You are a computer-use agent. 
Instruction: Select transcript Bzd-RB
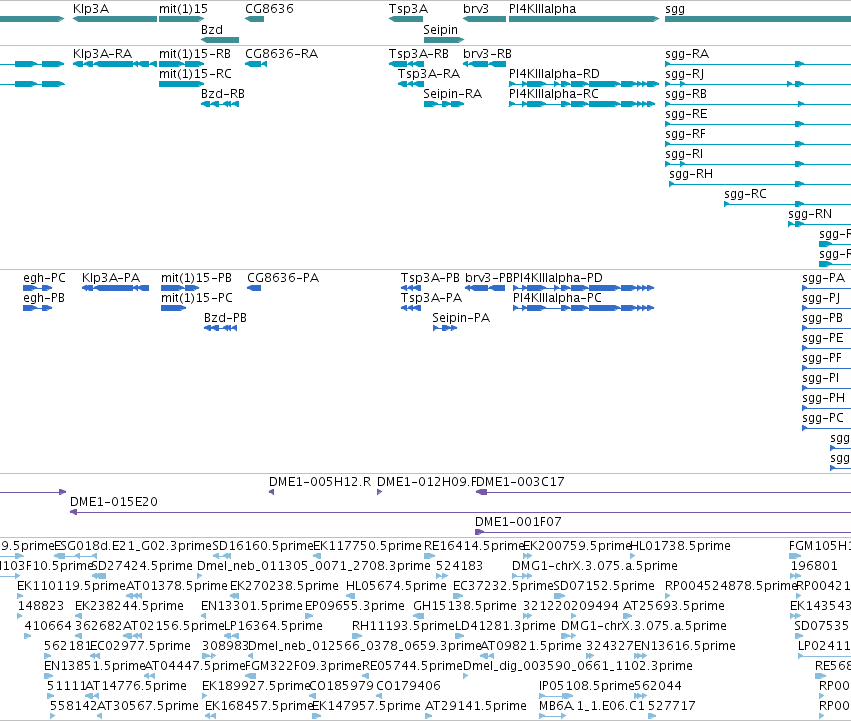(x=220, y=104)
